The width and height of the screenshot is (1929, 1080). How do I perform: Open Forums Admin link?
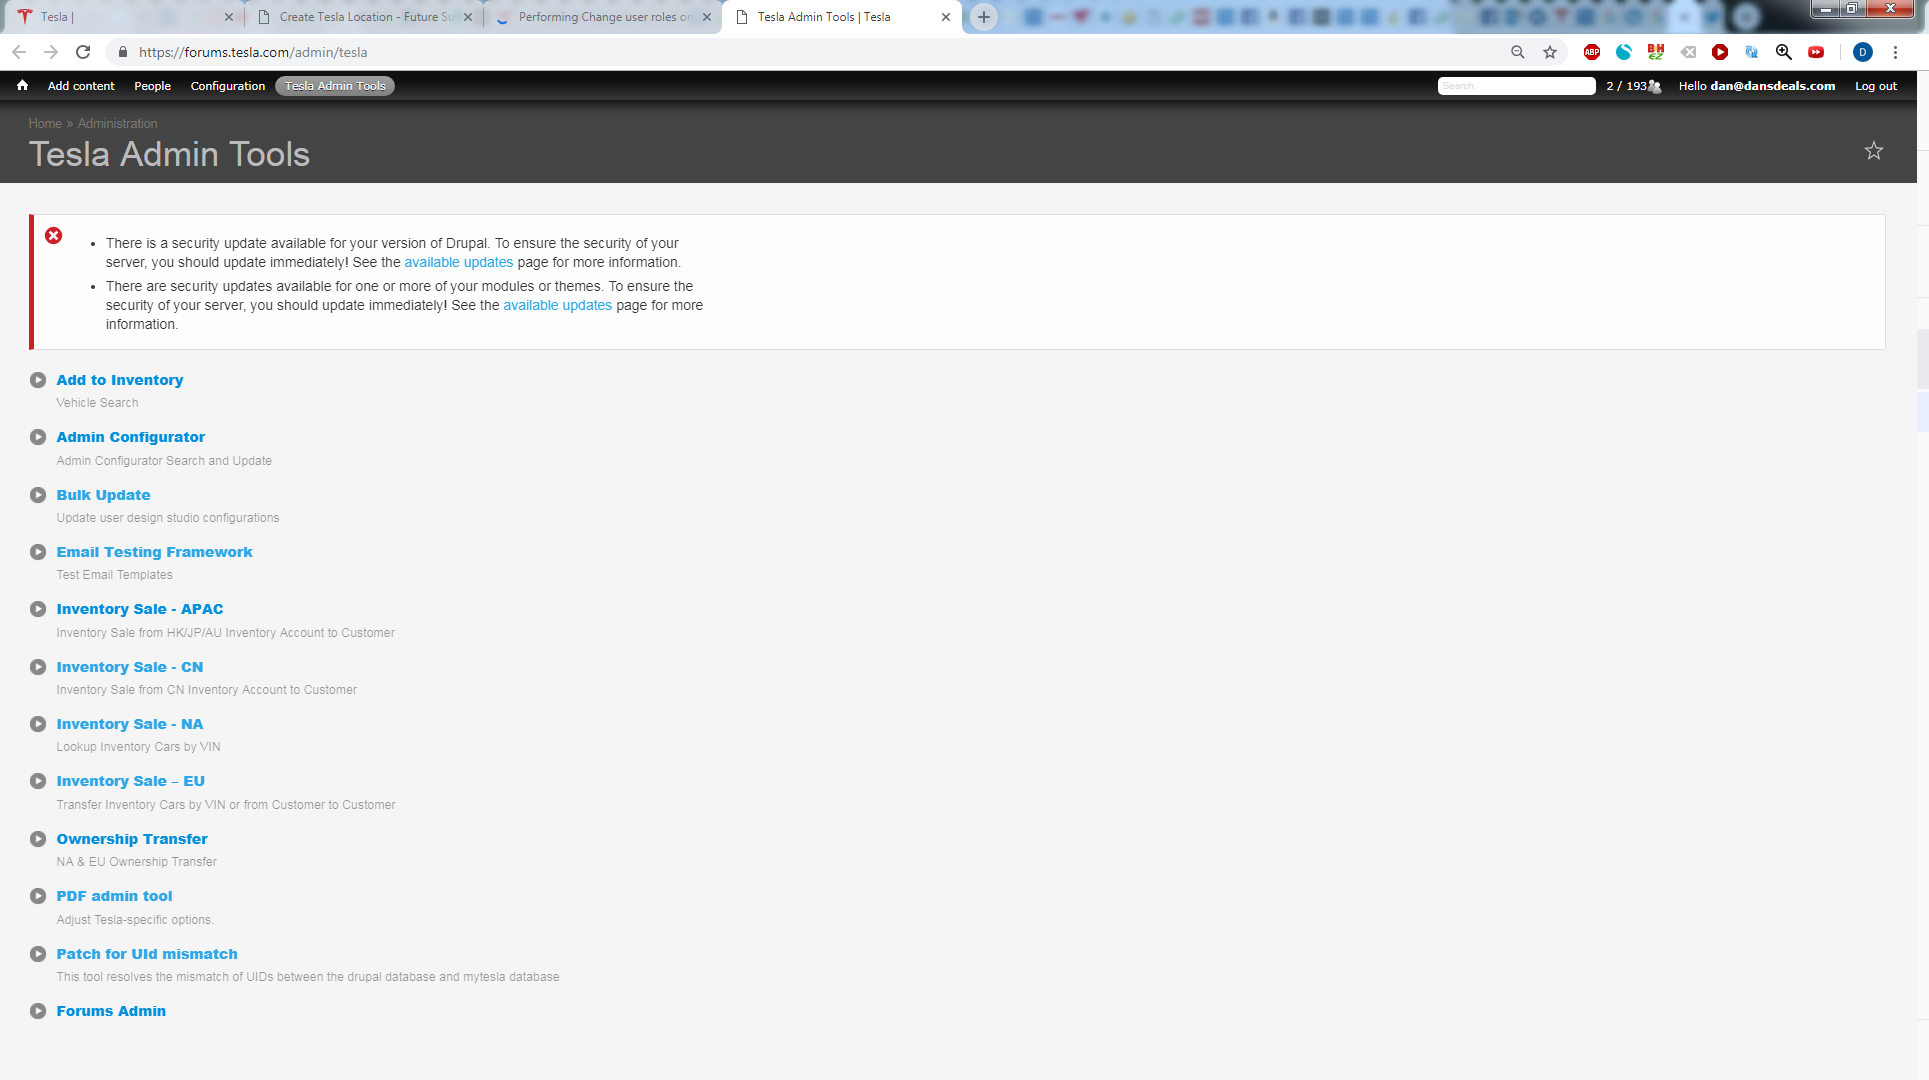111,1011
